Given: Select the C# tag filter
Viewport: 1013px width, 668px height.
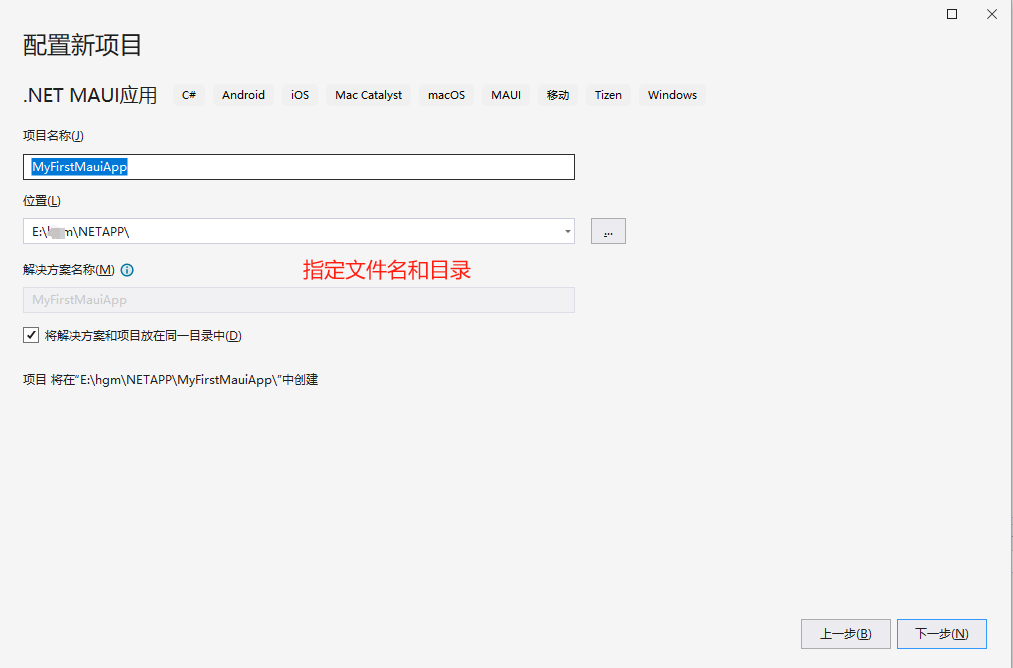Looking at the screenshot, I should coord(188,95).
